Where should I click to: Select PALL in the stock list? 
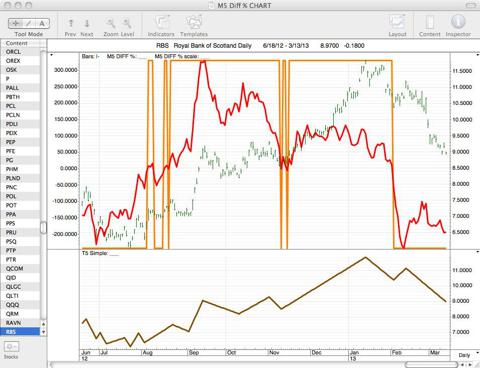20,88
